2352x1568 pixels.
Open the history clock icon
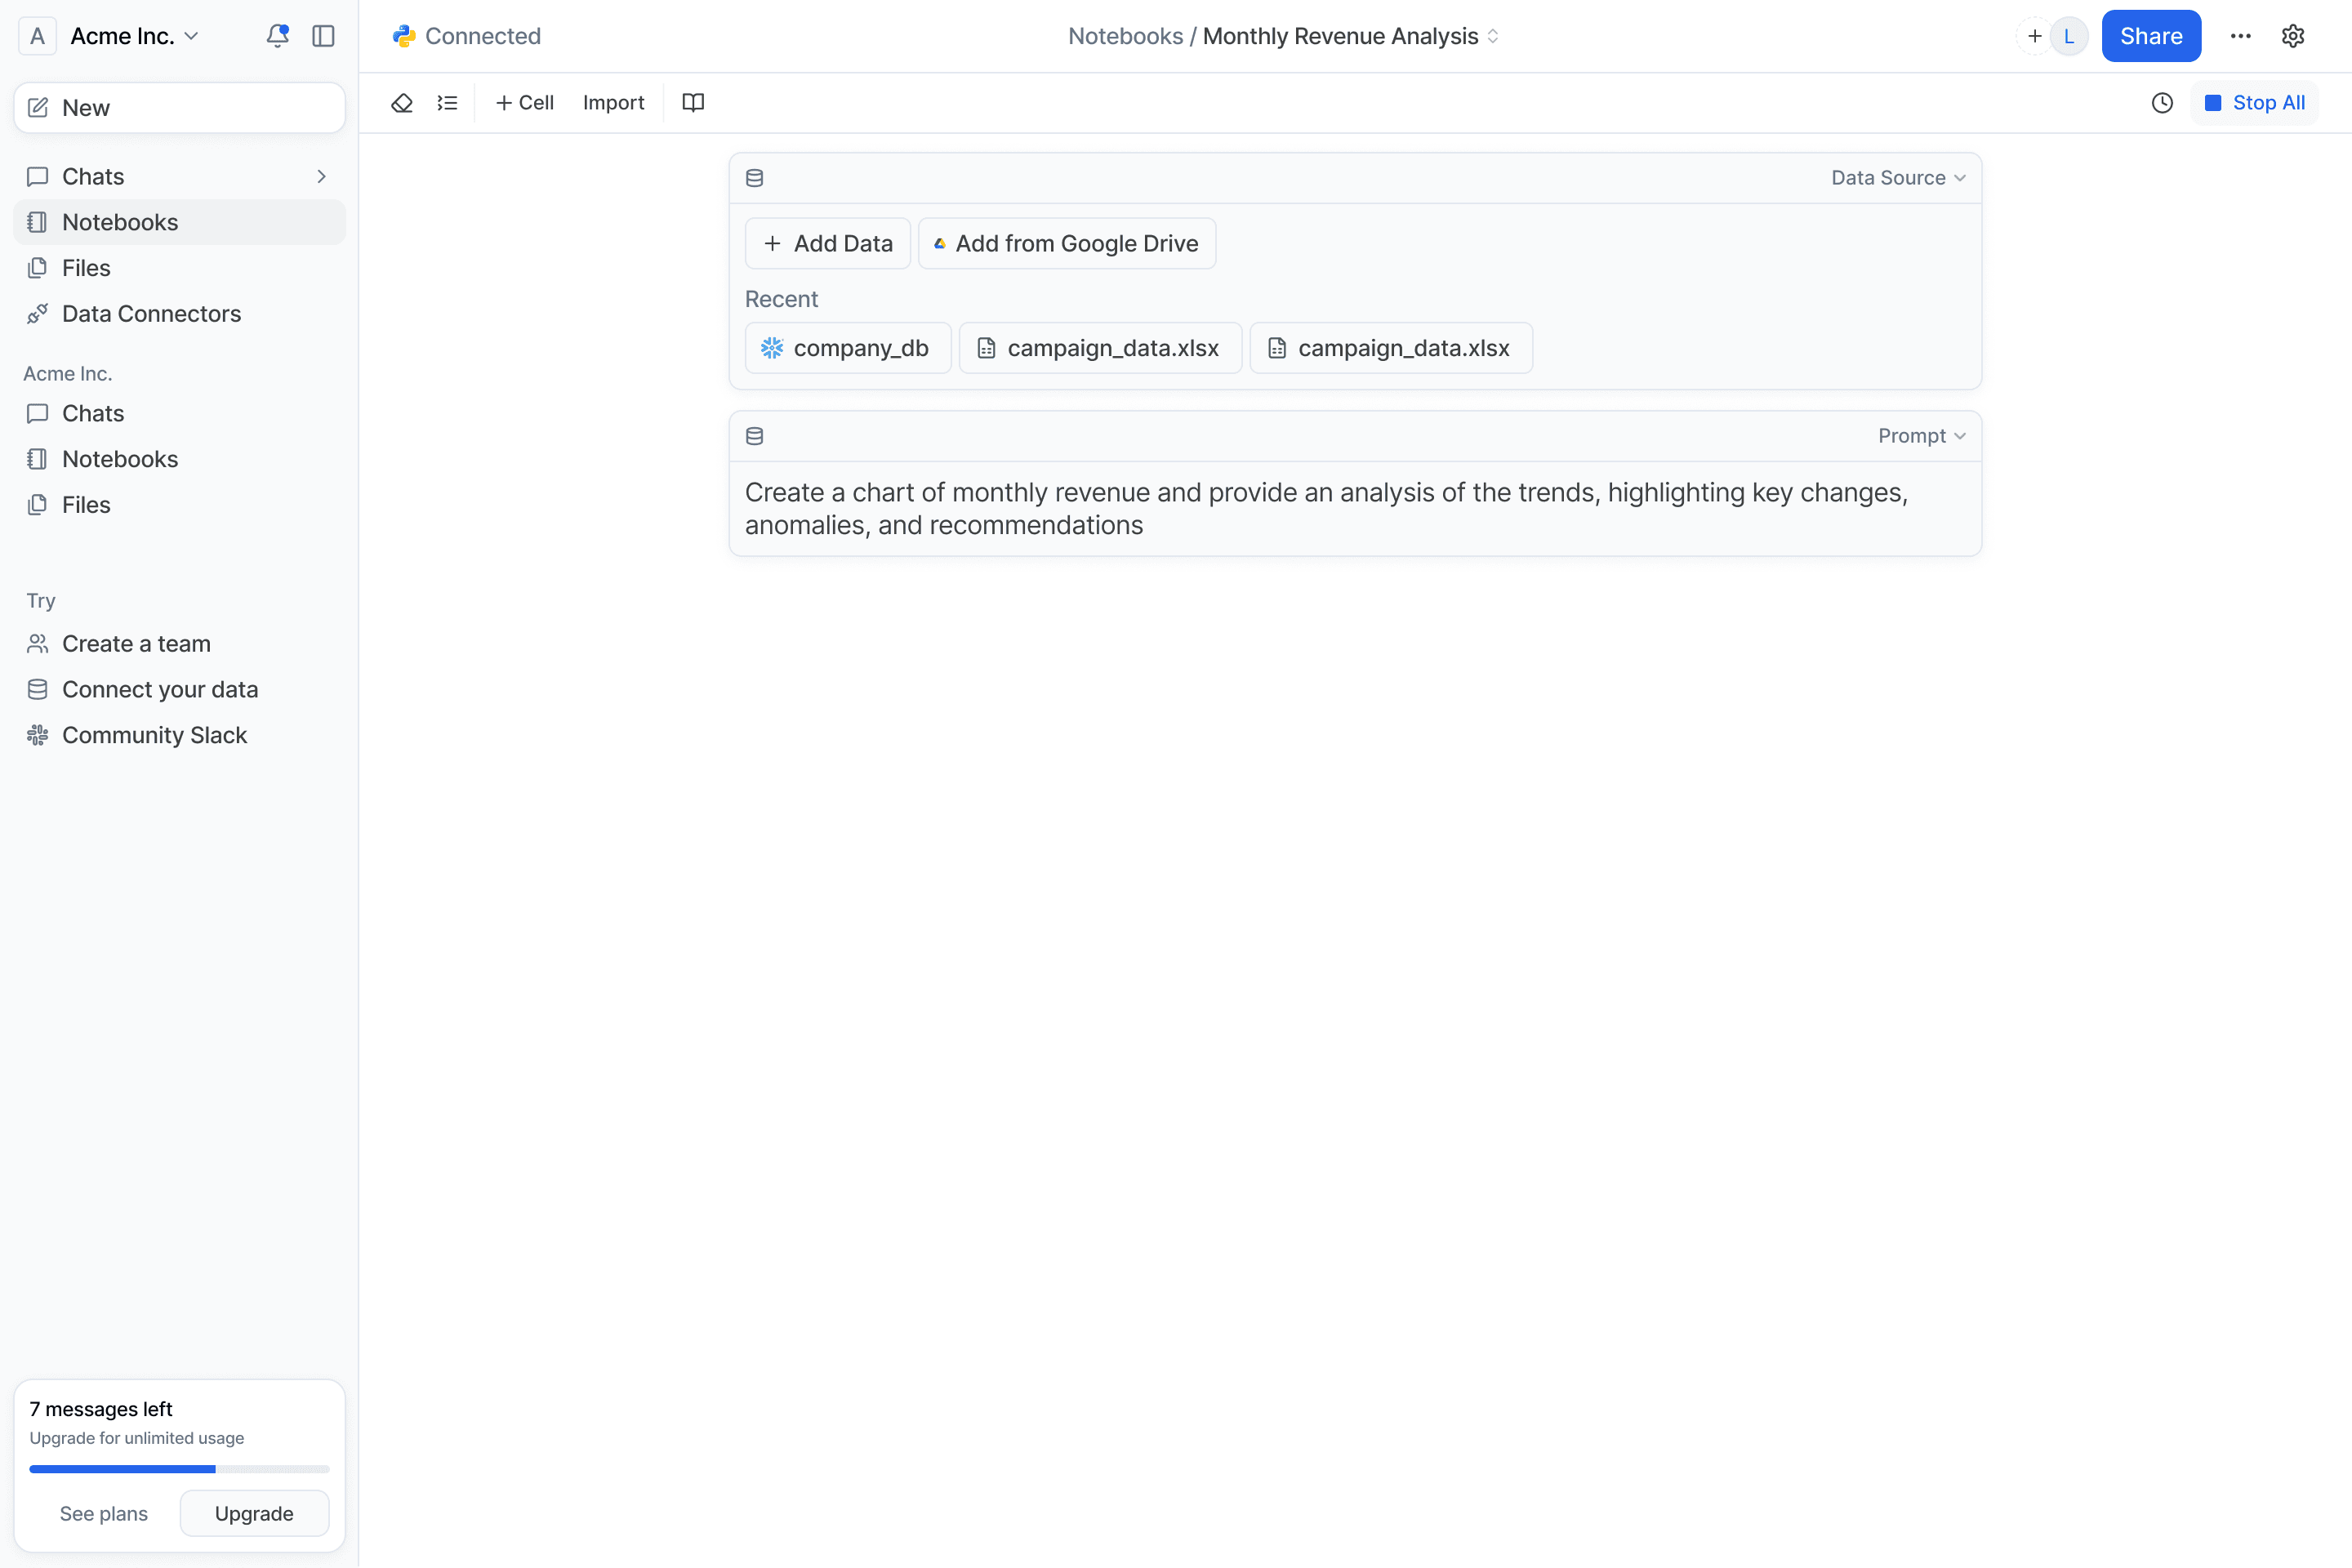click(x=2162, y=103)
